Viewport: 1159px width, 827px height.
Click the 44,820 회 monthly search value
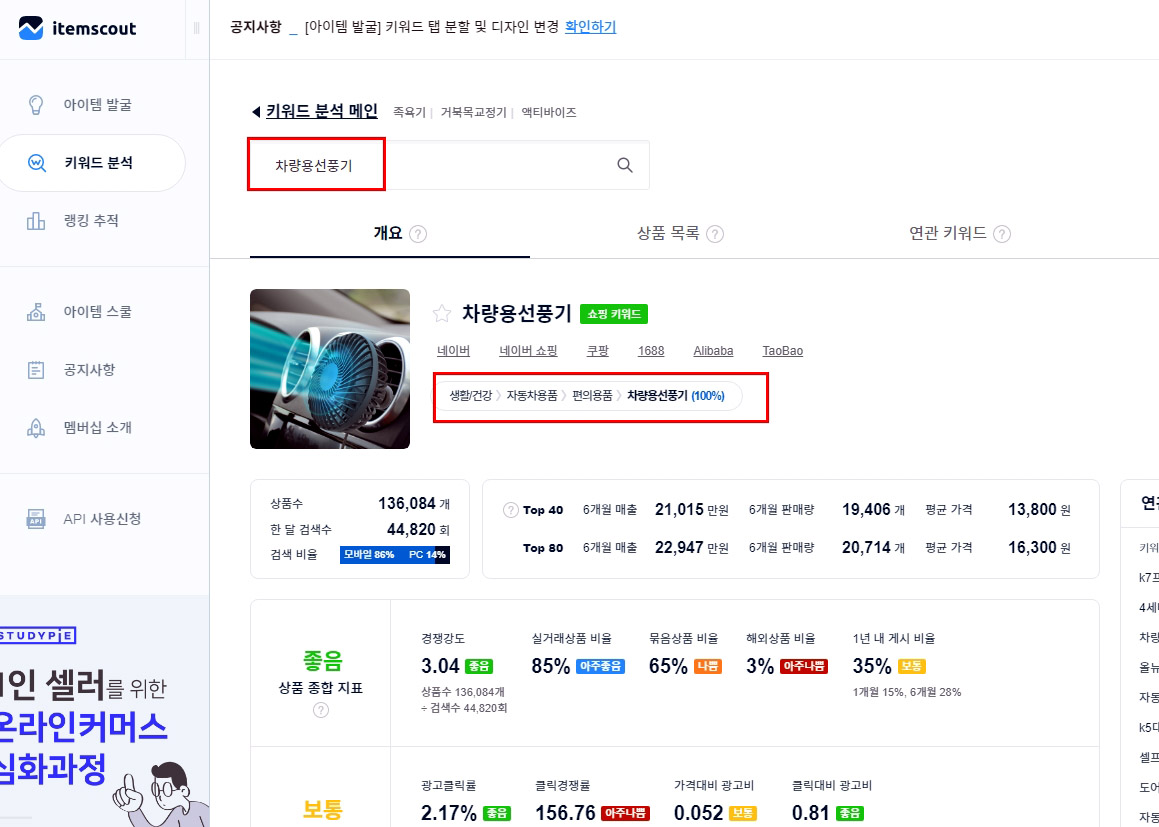coord(418,529)
